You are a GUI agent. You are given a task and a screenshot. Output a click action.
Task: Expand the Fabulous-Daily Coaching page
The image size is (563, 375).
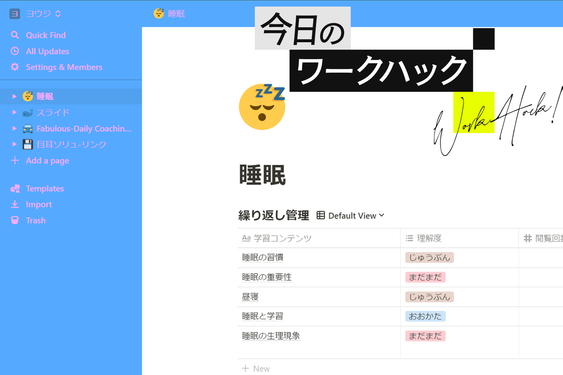tap(14, 128)
